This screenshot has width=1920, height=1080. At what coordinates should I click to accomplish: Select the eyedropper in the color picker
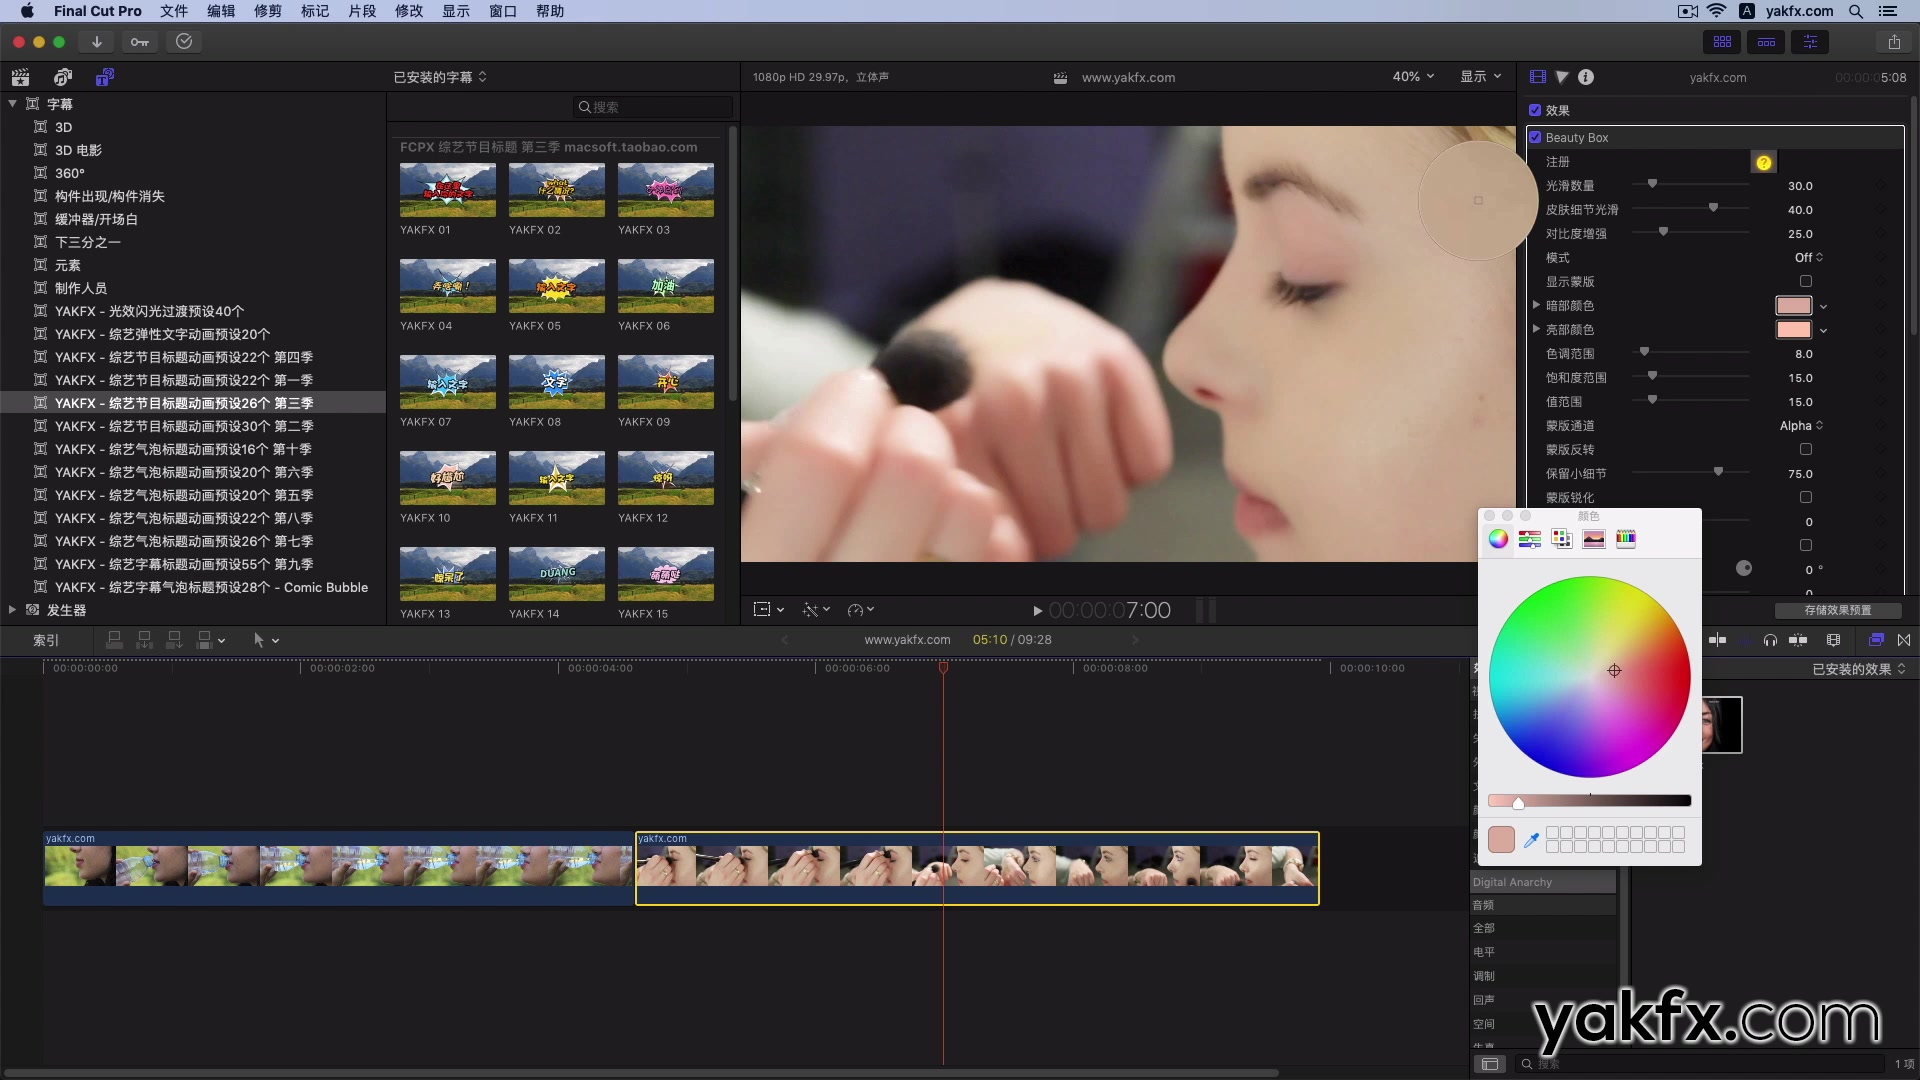(x=1532, y=841)
